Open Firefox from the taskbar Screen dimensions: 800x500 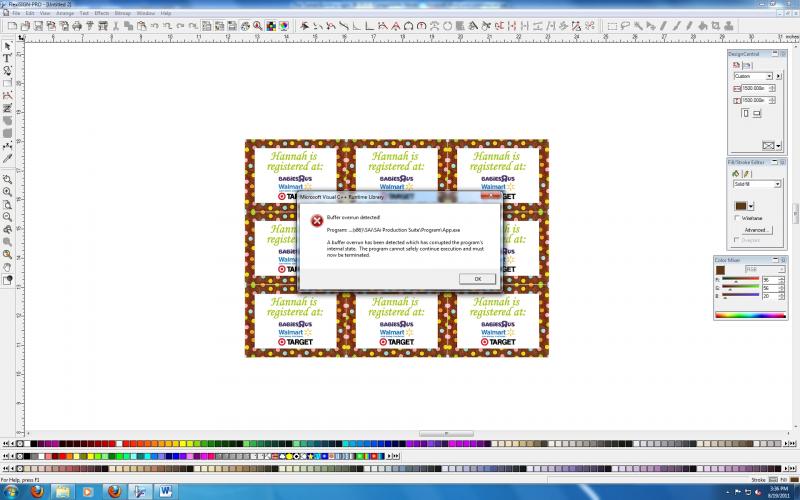point(37,491)
